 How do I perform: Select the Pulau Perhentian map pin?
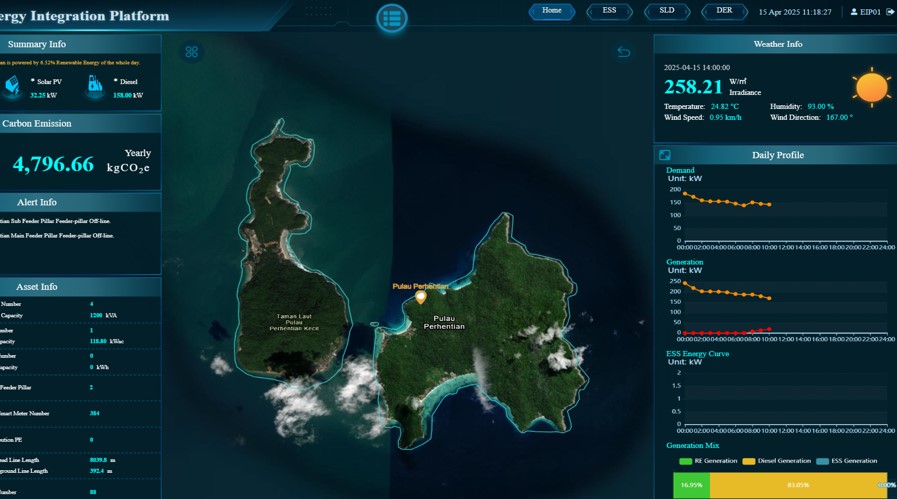pyautogui.click(x=421, y=297)
